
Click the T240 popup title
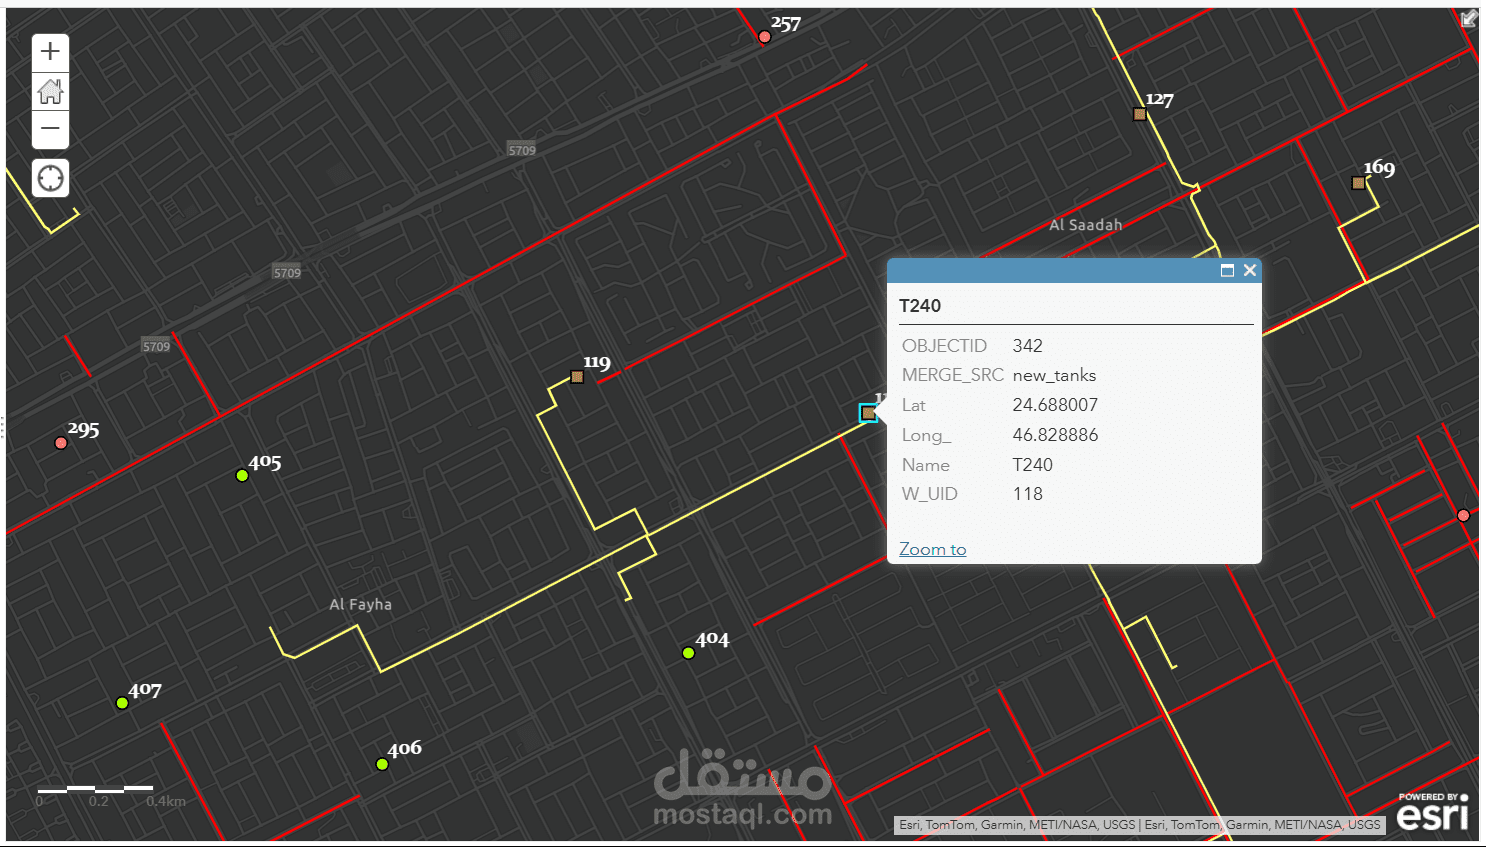click(x=920, y=306)
